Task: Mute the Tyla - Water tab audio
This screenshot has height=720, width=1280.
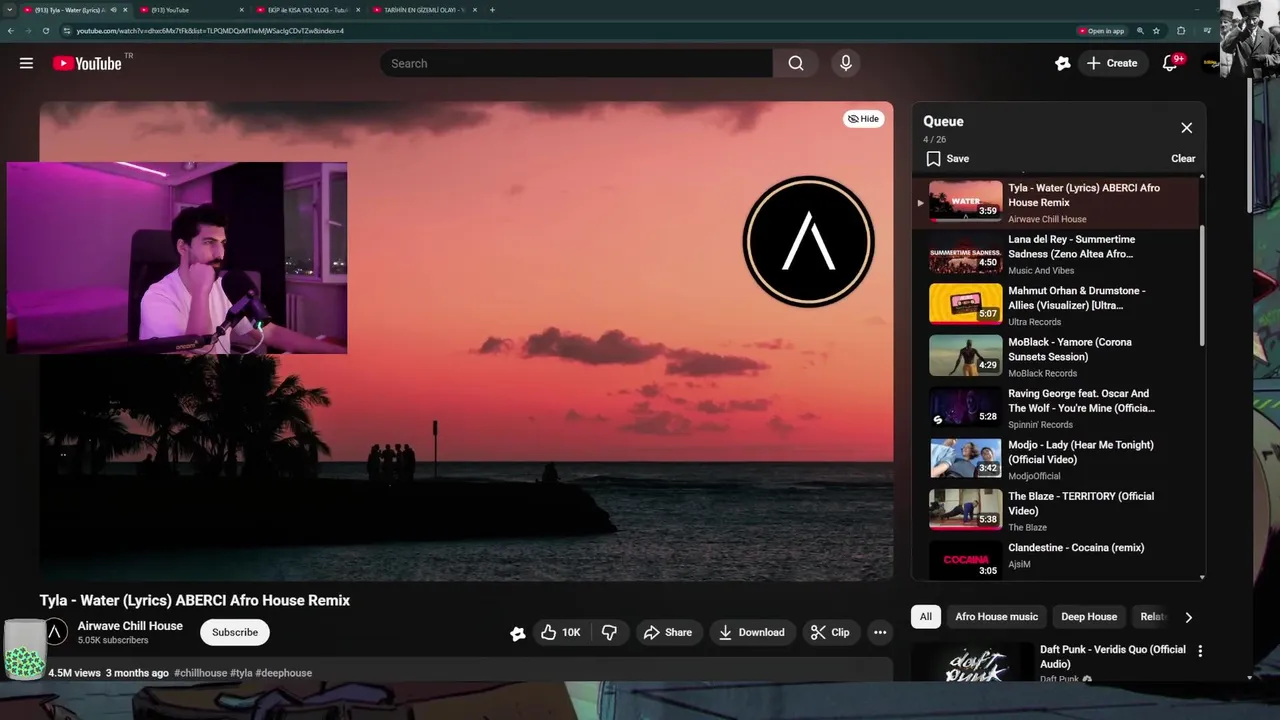Action: coord(113,10)
